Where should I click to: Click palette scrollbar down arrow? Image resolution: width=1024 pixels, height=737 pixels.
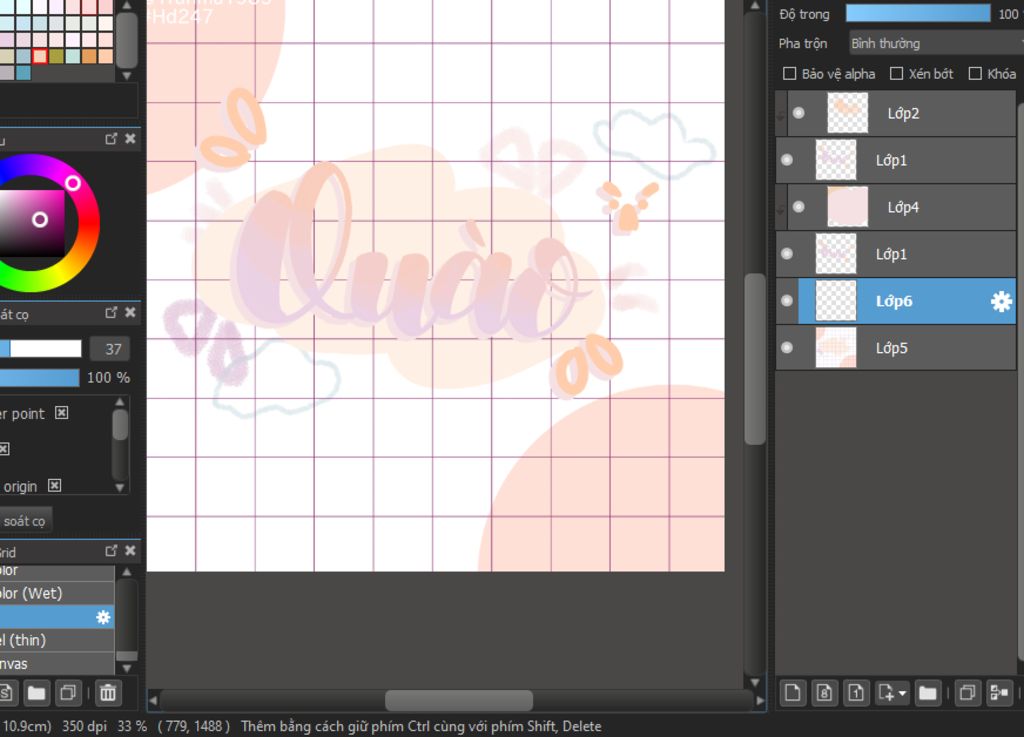pos(127,76)
